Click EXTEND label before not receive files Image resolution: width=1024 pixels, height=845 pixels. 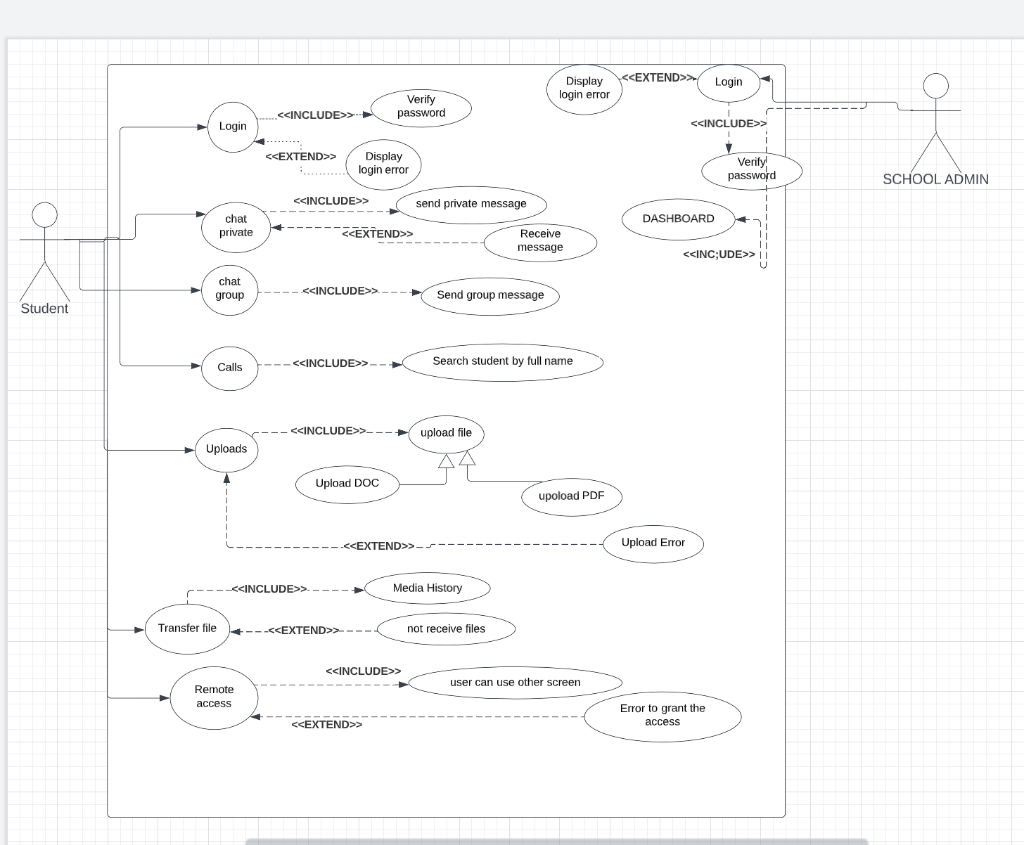tap(304, 631)
